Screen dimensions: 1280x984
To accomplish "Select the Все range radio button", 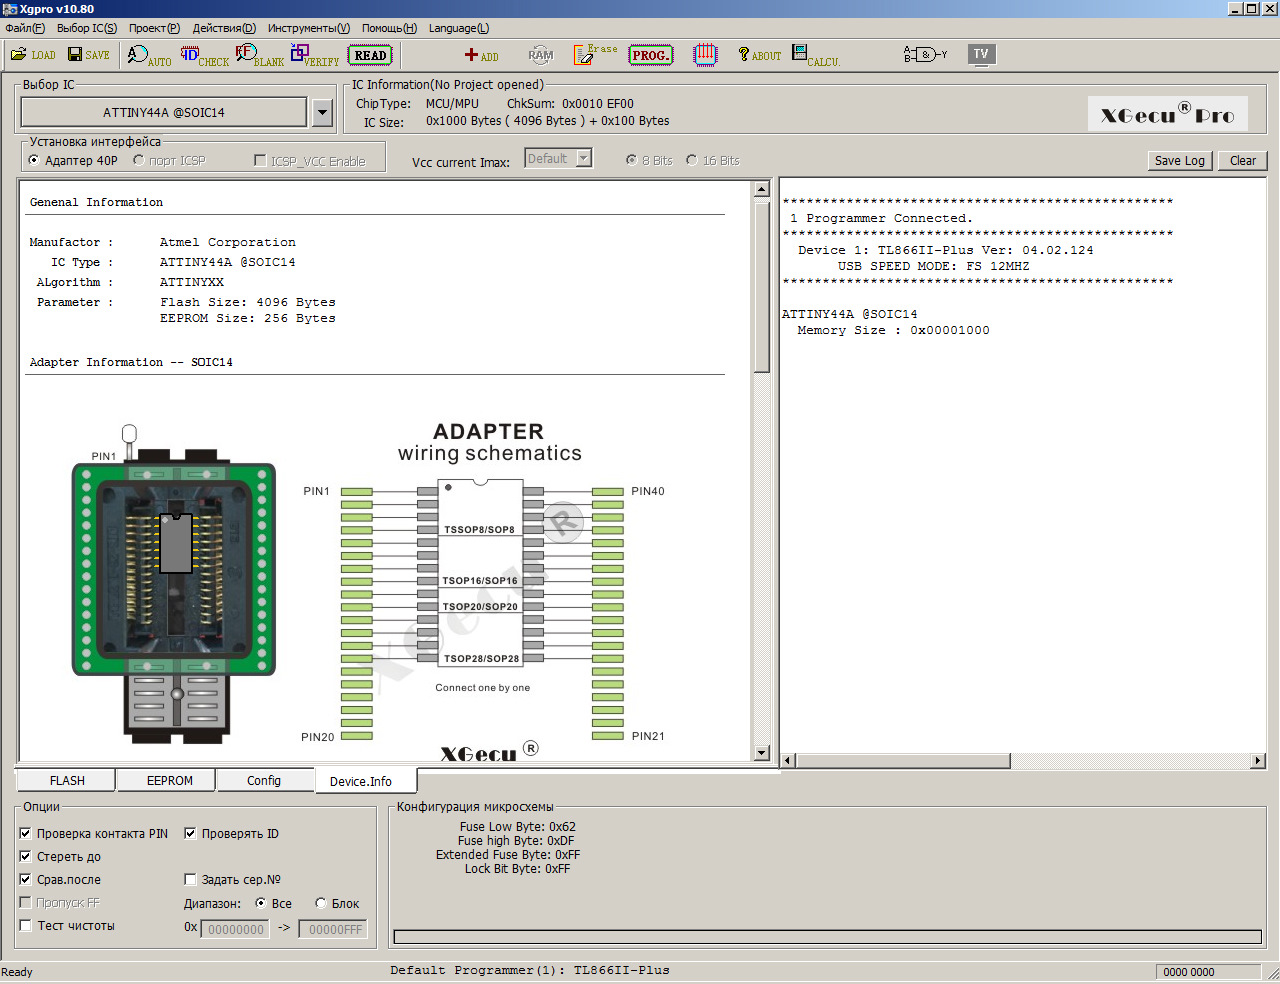I will [261, 903].
